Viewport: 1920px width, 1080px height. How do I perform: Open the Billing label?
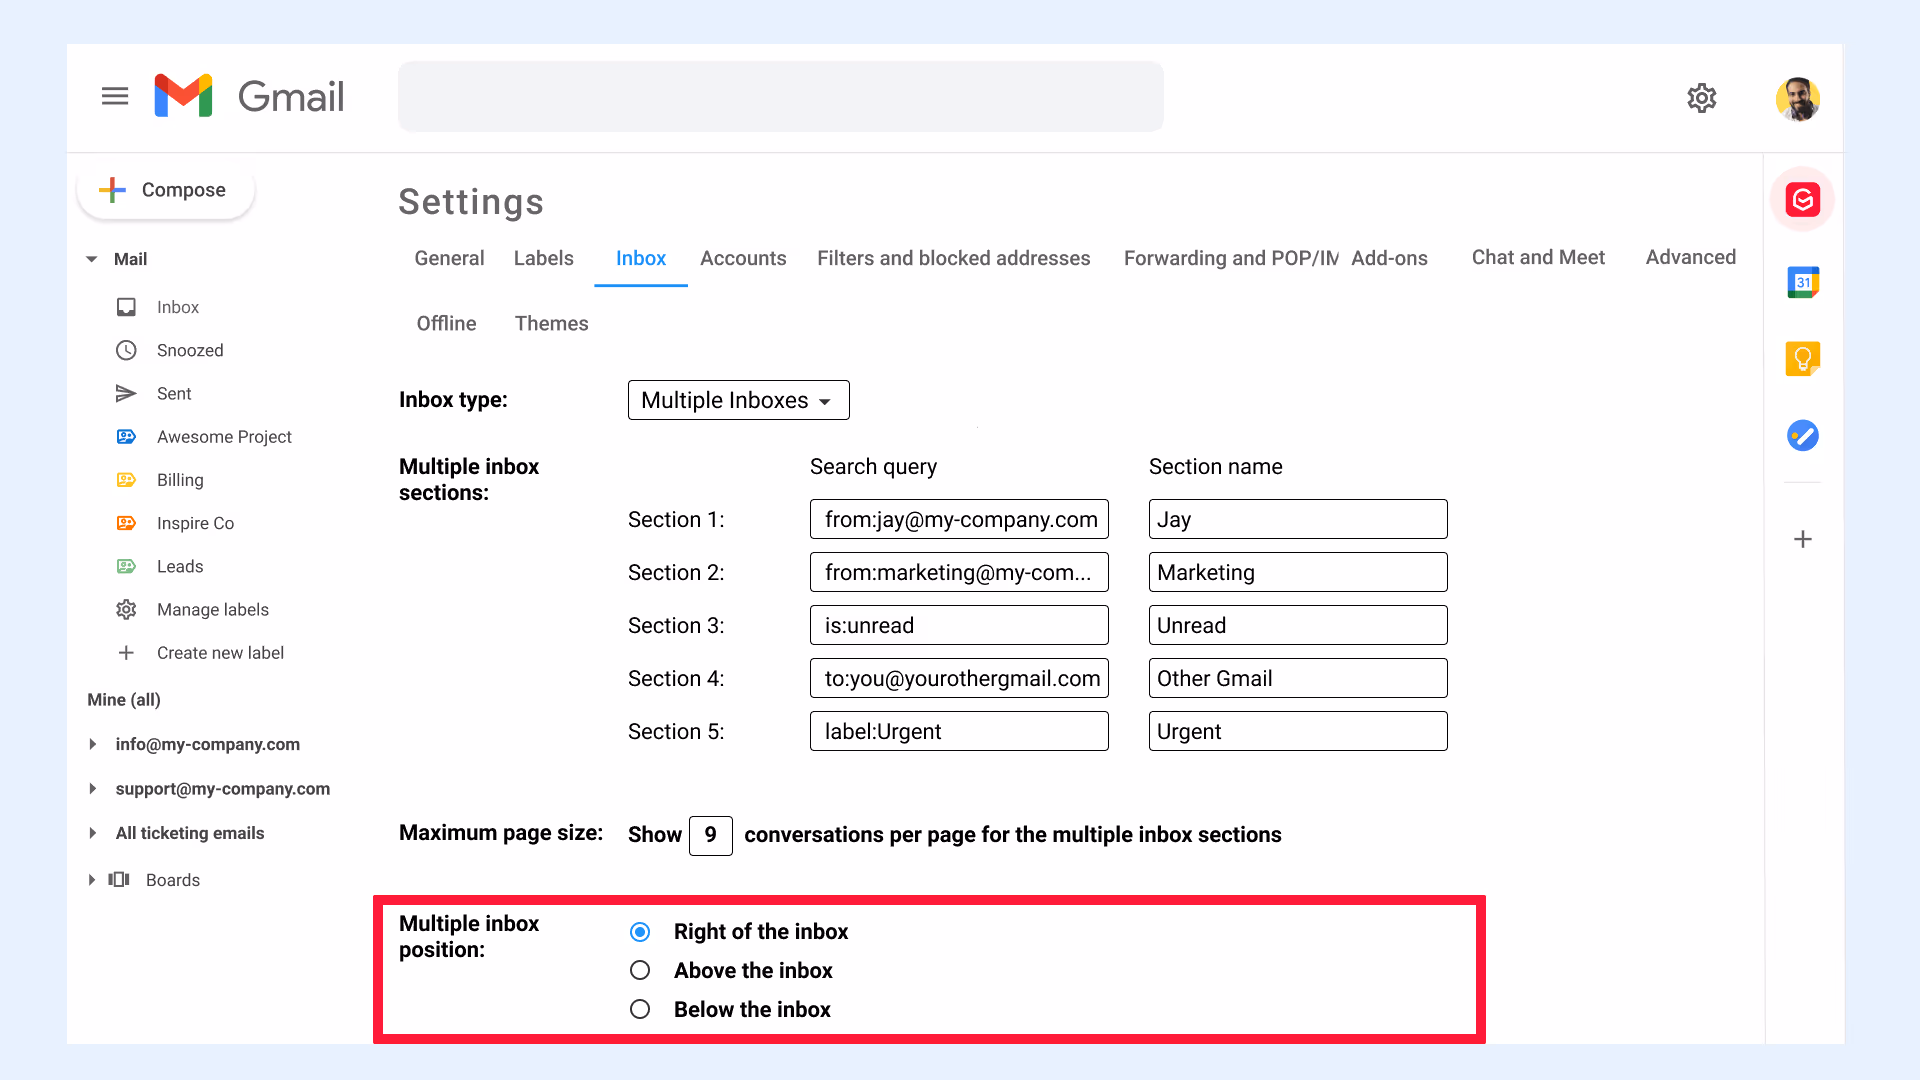tap(180, 479)
